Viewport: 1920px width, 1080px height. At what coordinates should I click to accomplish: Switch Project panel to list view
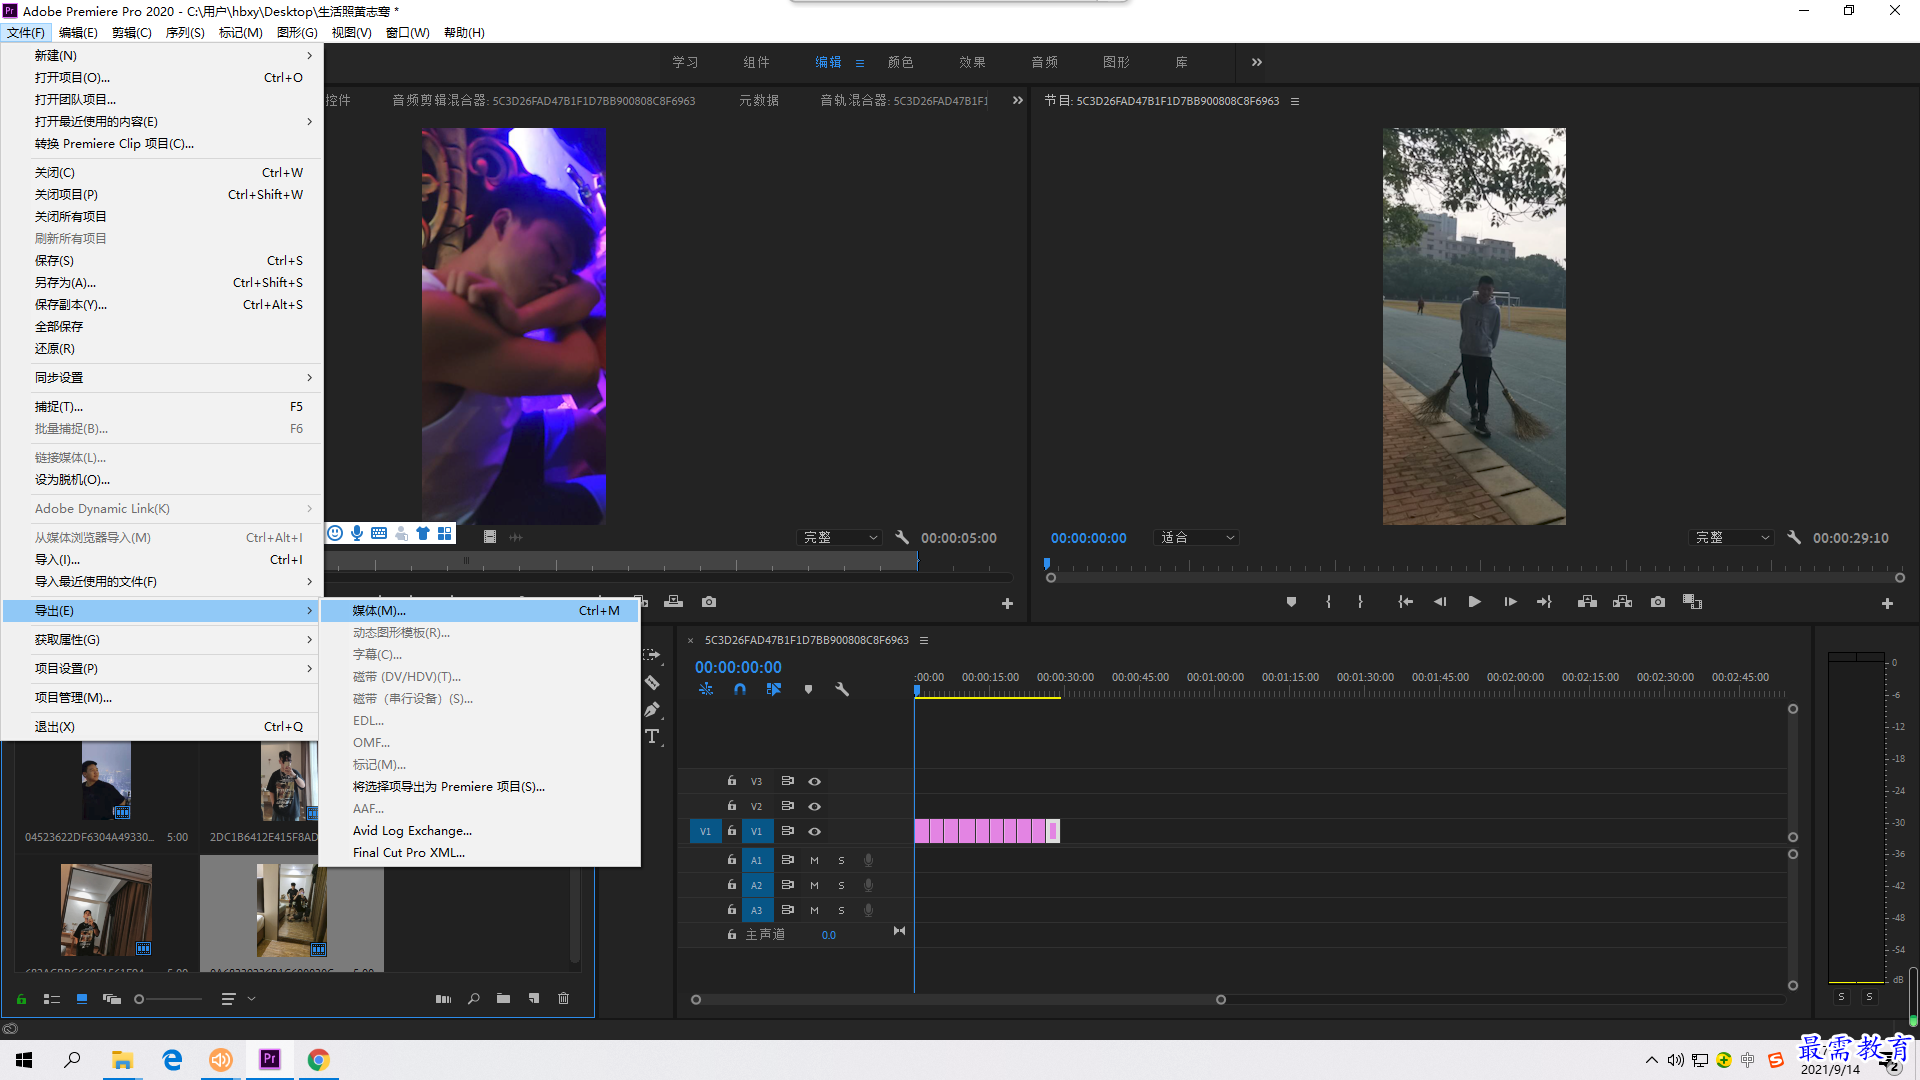tap(52, 999)
